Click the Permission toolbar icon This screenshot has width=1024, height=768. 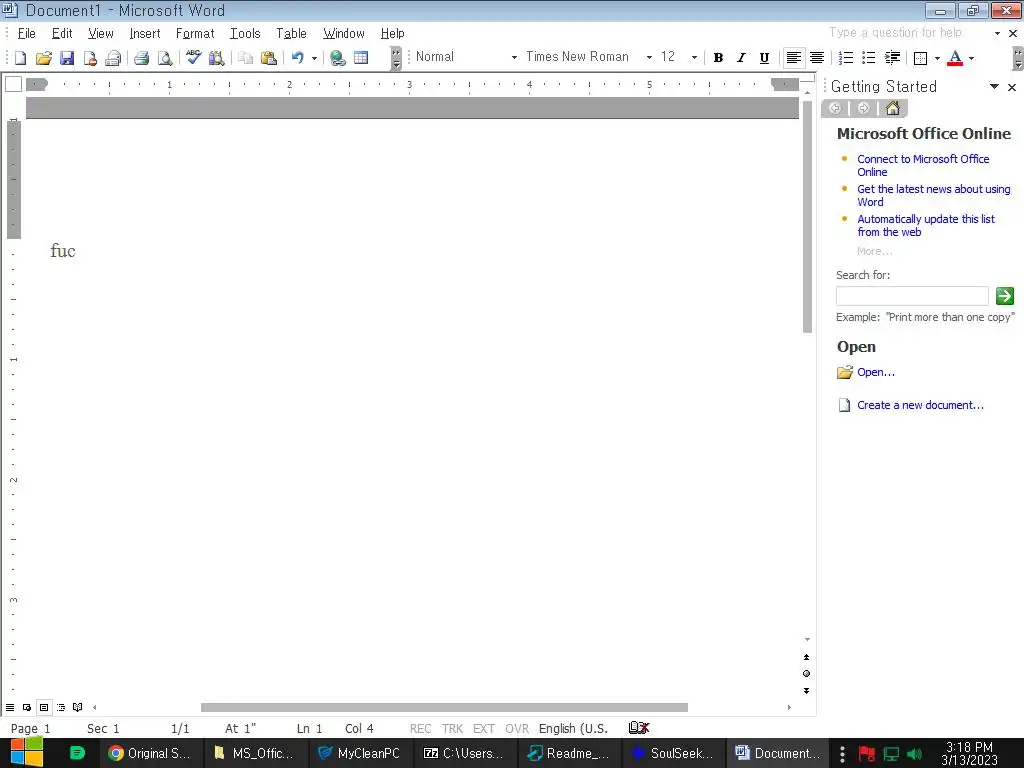(x=90, y=58)
